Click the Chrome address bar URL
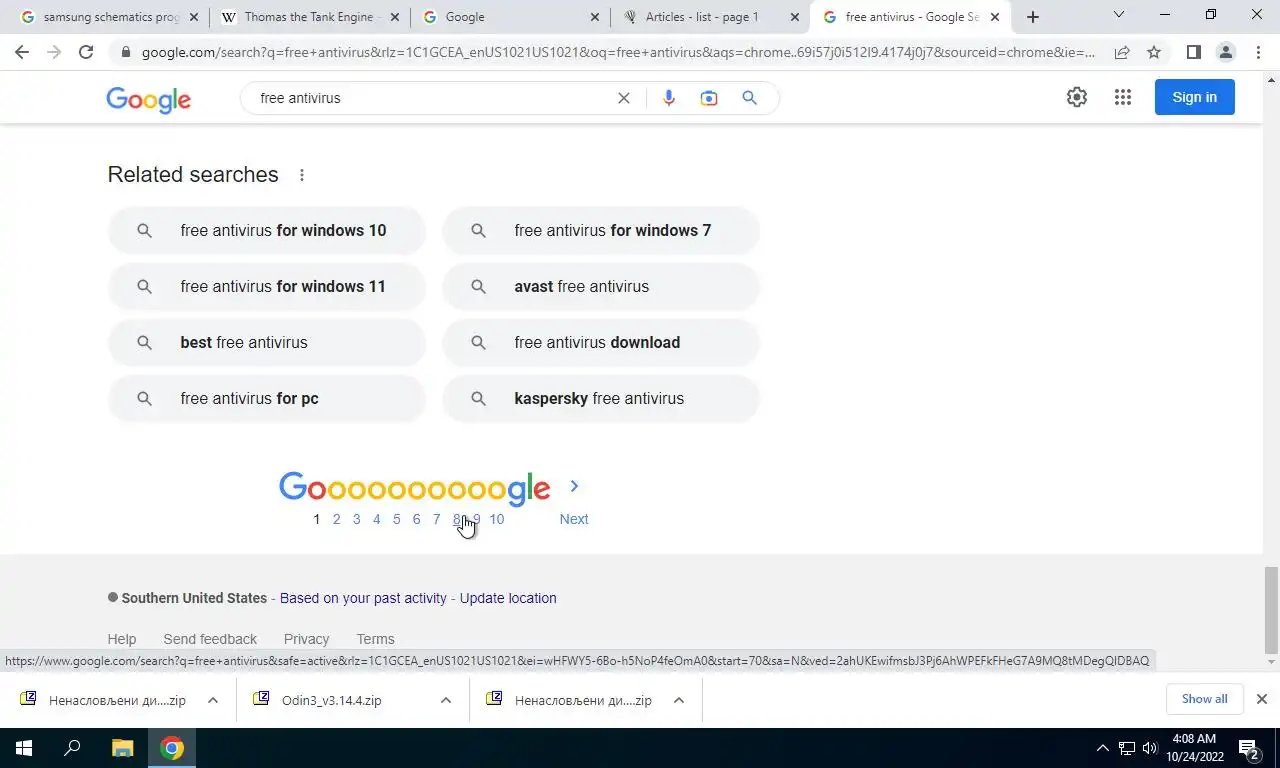 tap(618, 52)
